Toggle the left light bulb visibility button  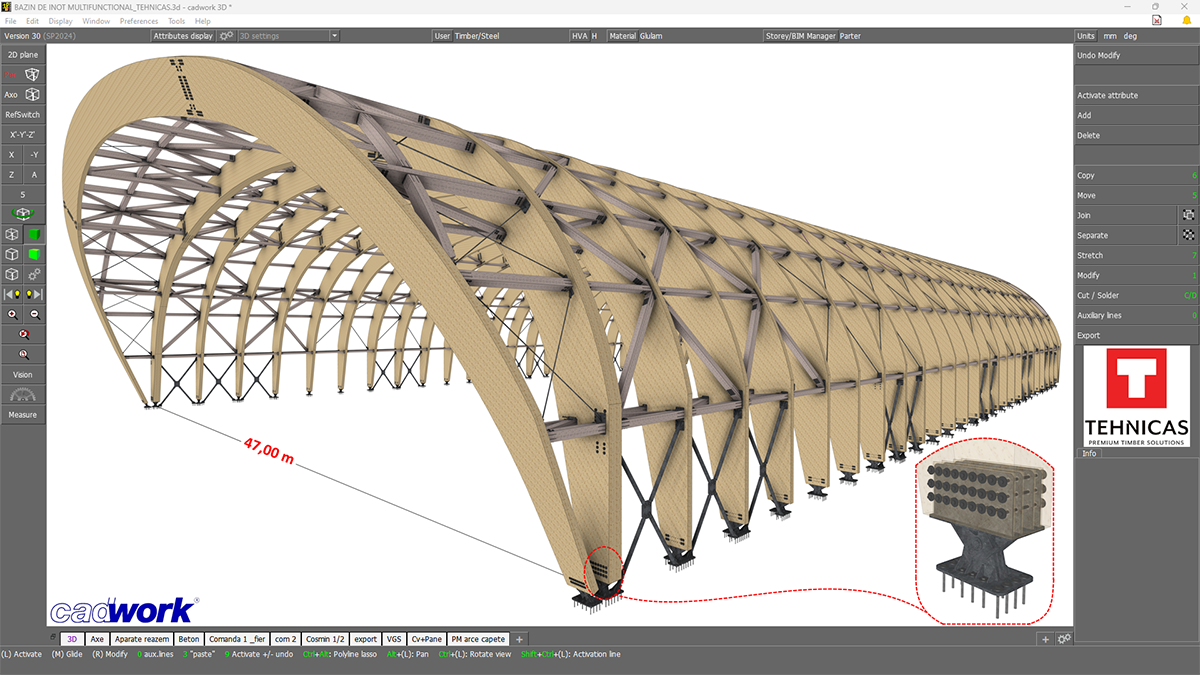pos(12,294)
